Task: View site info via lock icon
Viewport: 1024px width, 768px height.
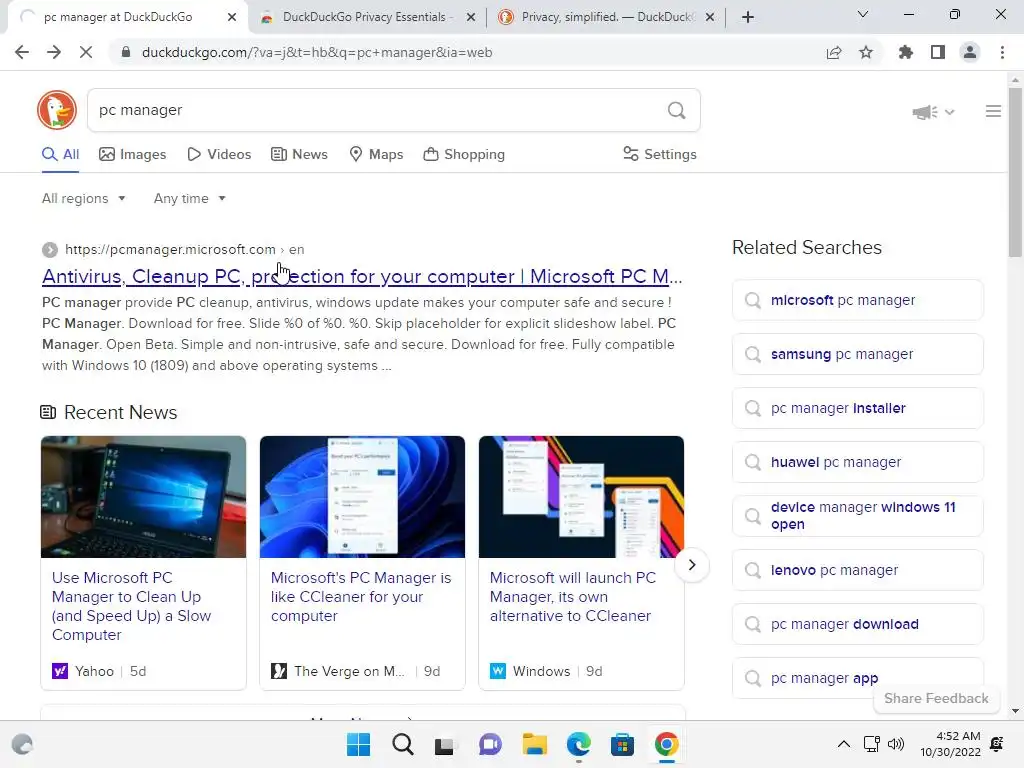Action: point(126,52)
